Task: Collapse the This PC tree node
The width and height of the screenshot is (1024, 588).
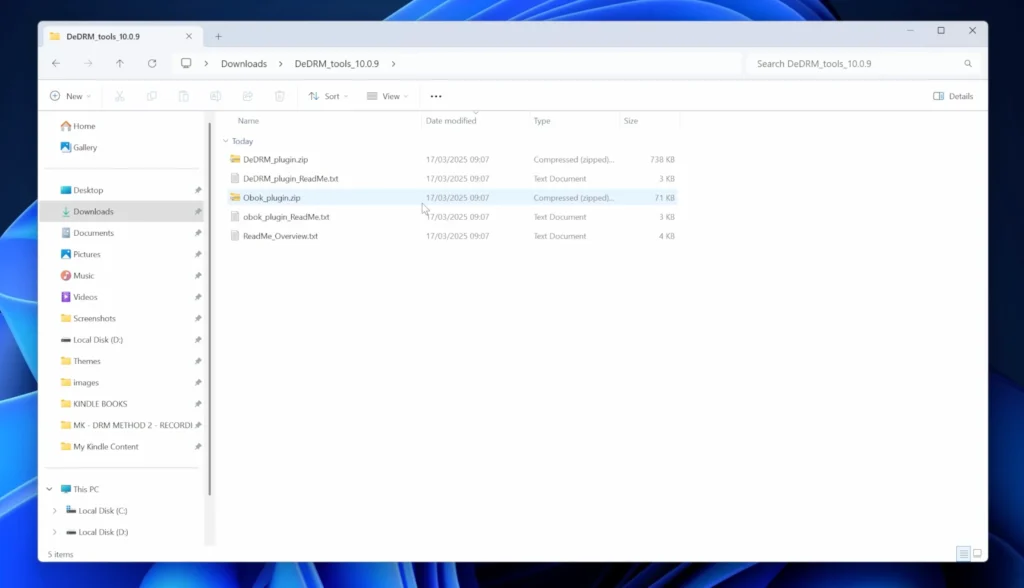Action: 50,489
